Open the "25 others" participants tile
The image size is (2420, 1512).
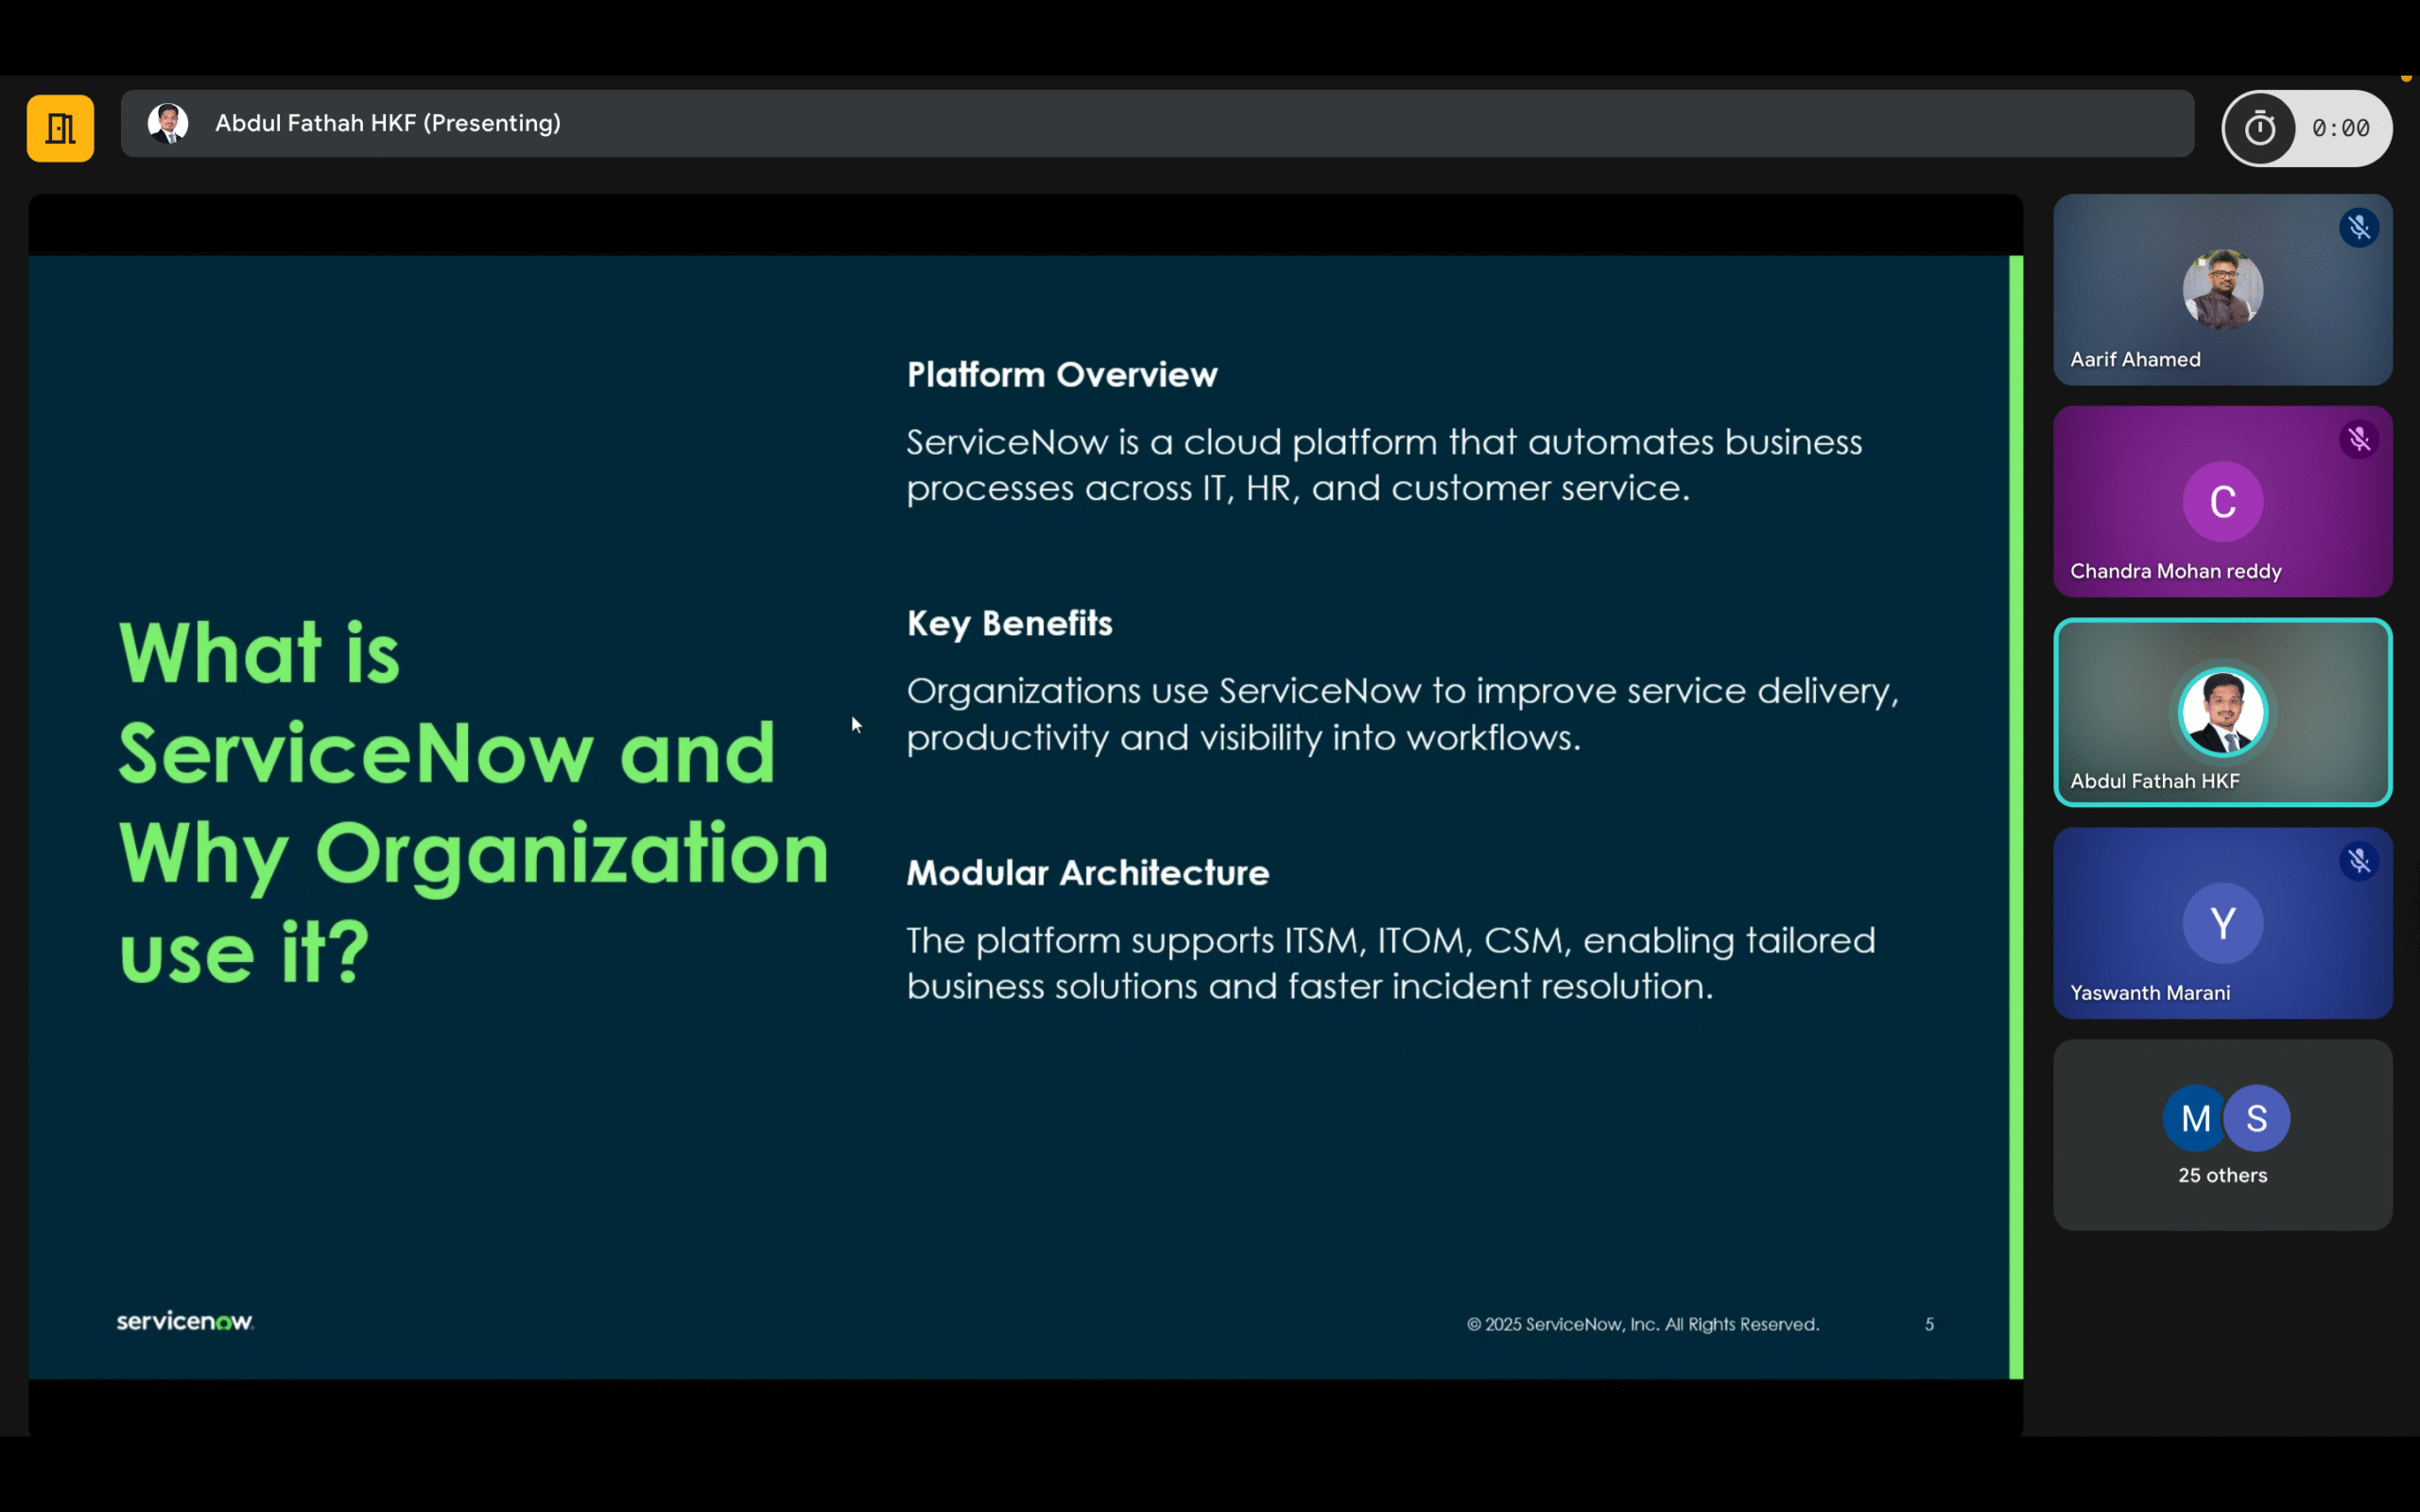click(x=2222, y=1135)
